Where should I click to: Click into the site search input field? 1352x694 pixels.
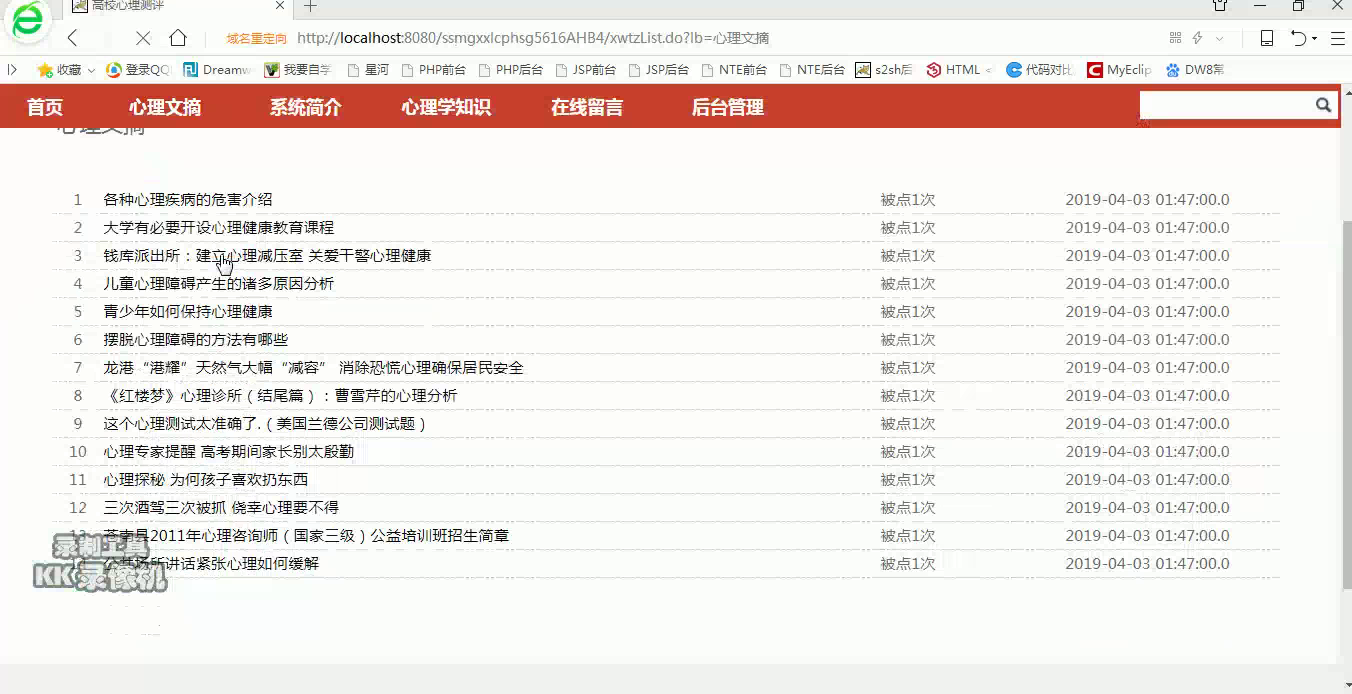[1225, 105]
